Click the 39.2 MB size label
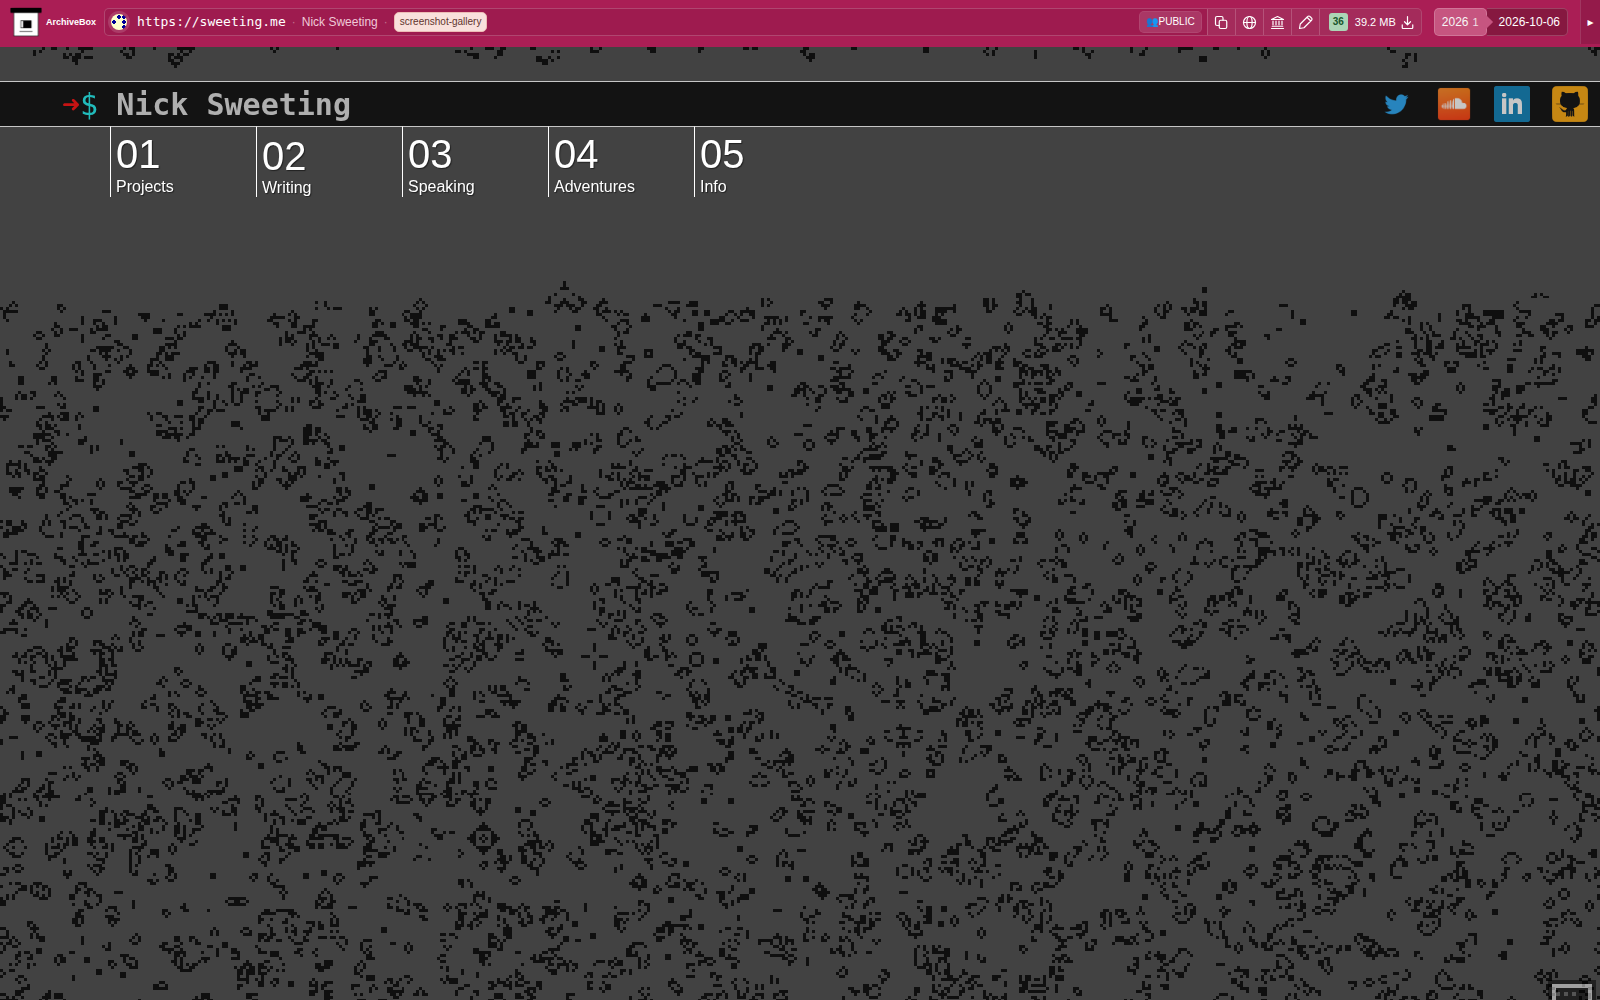 (x=1375, y=22)
